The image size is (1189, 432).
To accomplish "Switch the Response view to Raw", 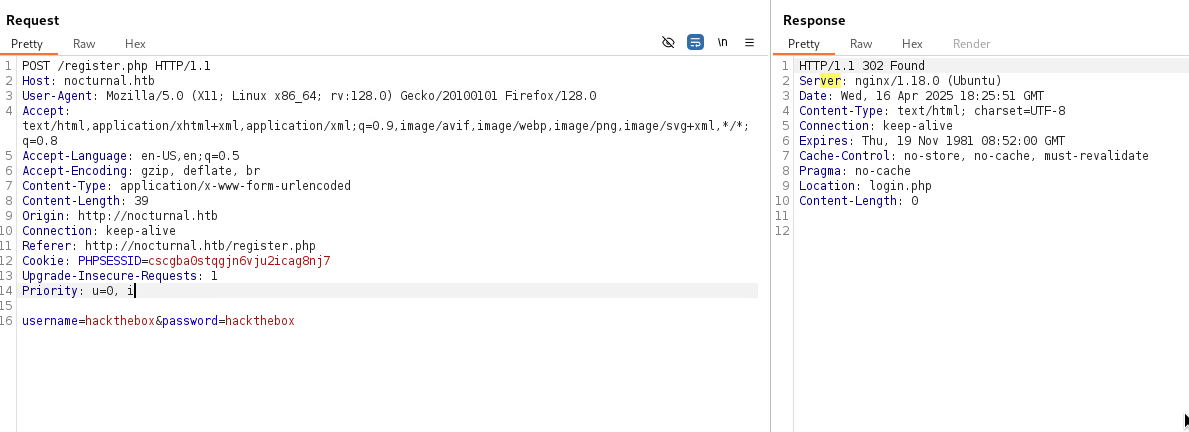I will point(861,44).
